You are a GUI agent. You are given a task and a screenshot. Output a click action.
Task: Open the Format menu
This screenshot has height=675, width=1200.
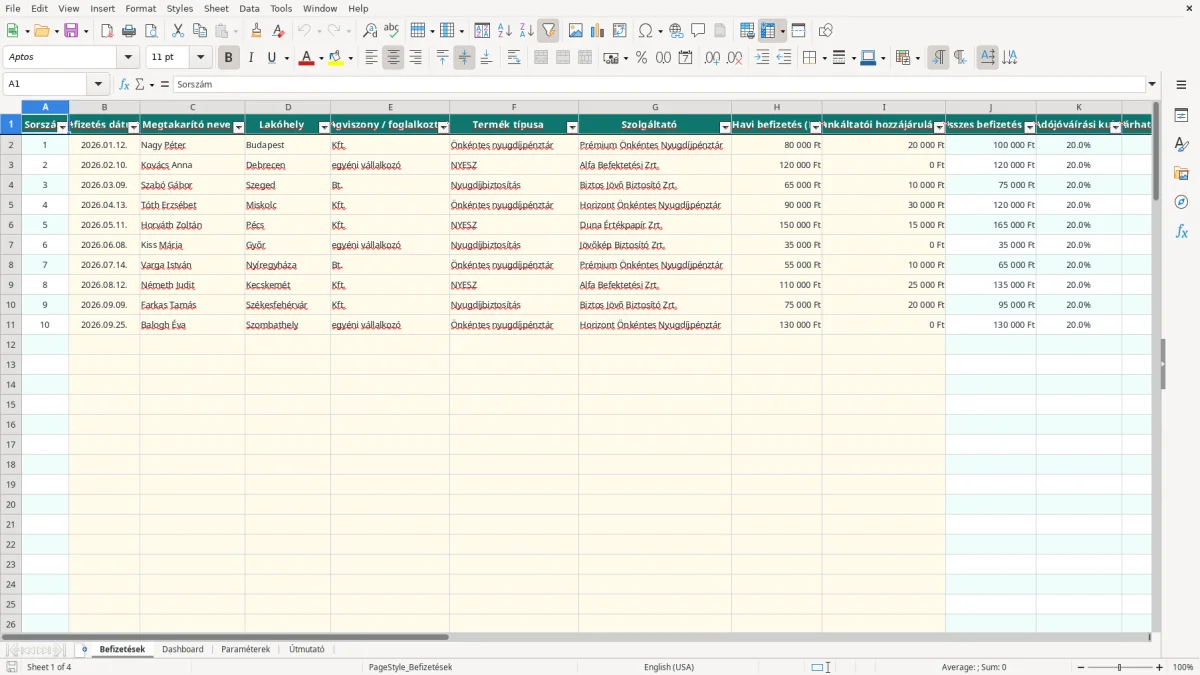[x=141, y=8]
